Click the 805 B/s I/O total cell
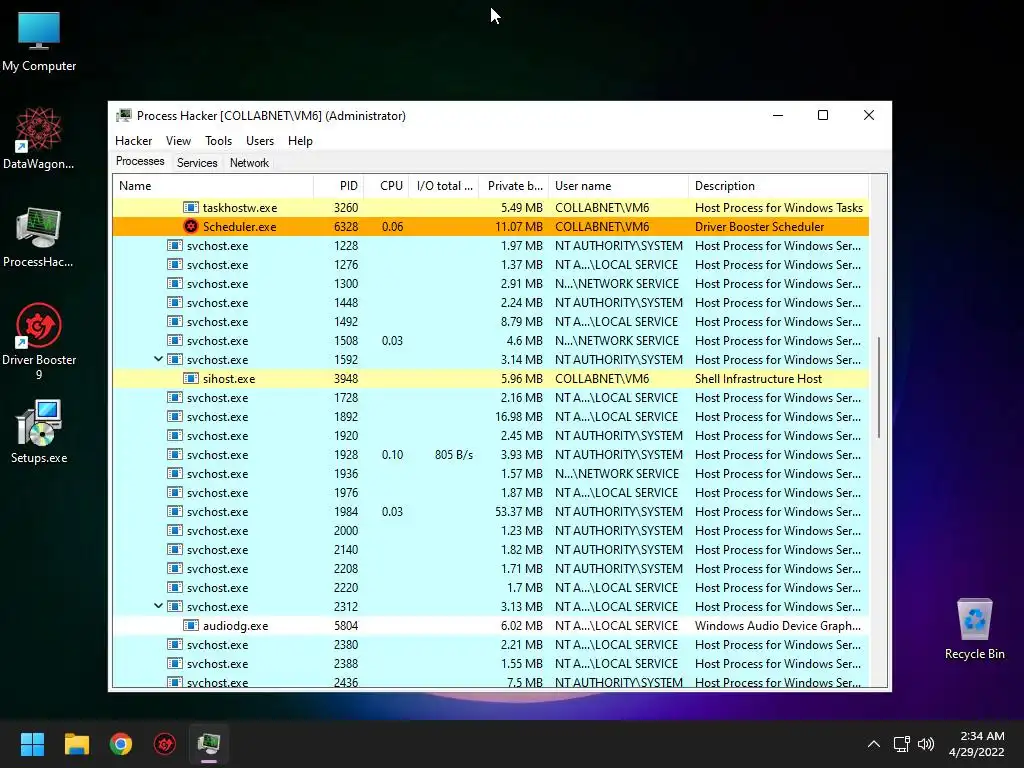This screenshot has width=1024, height=768. (454, 455)
